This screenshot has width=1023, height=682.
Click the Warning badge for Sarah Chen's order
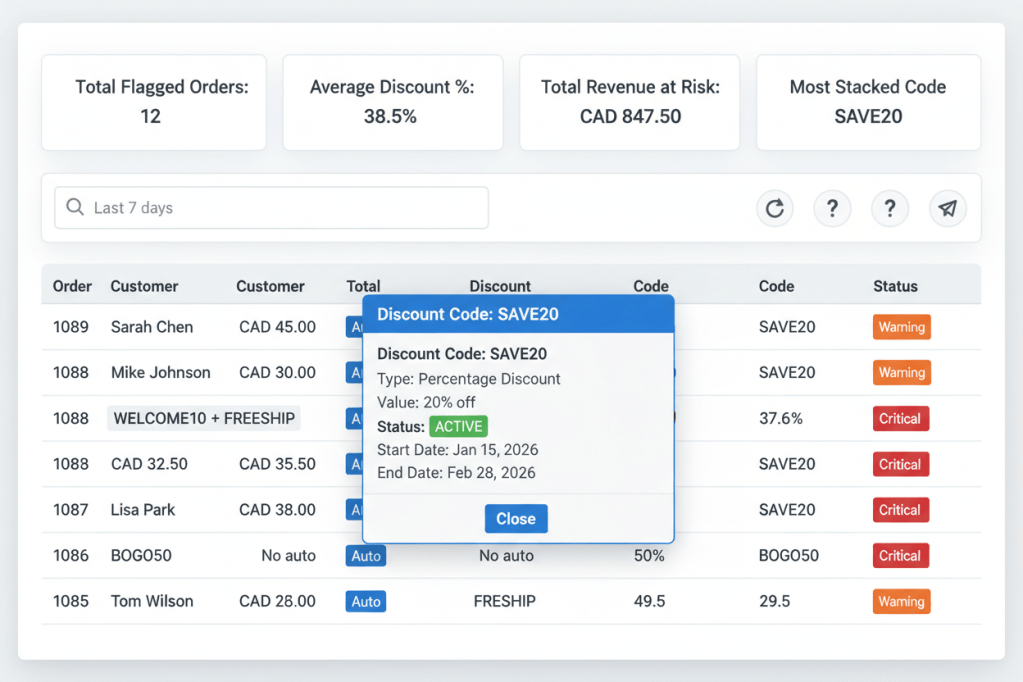[x=901, y=327]
